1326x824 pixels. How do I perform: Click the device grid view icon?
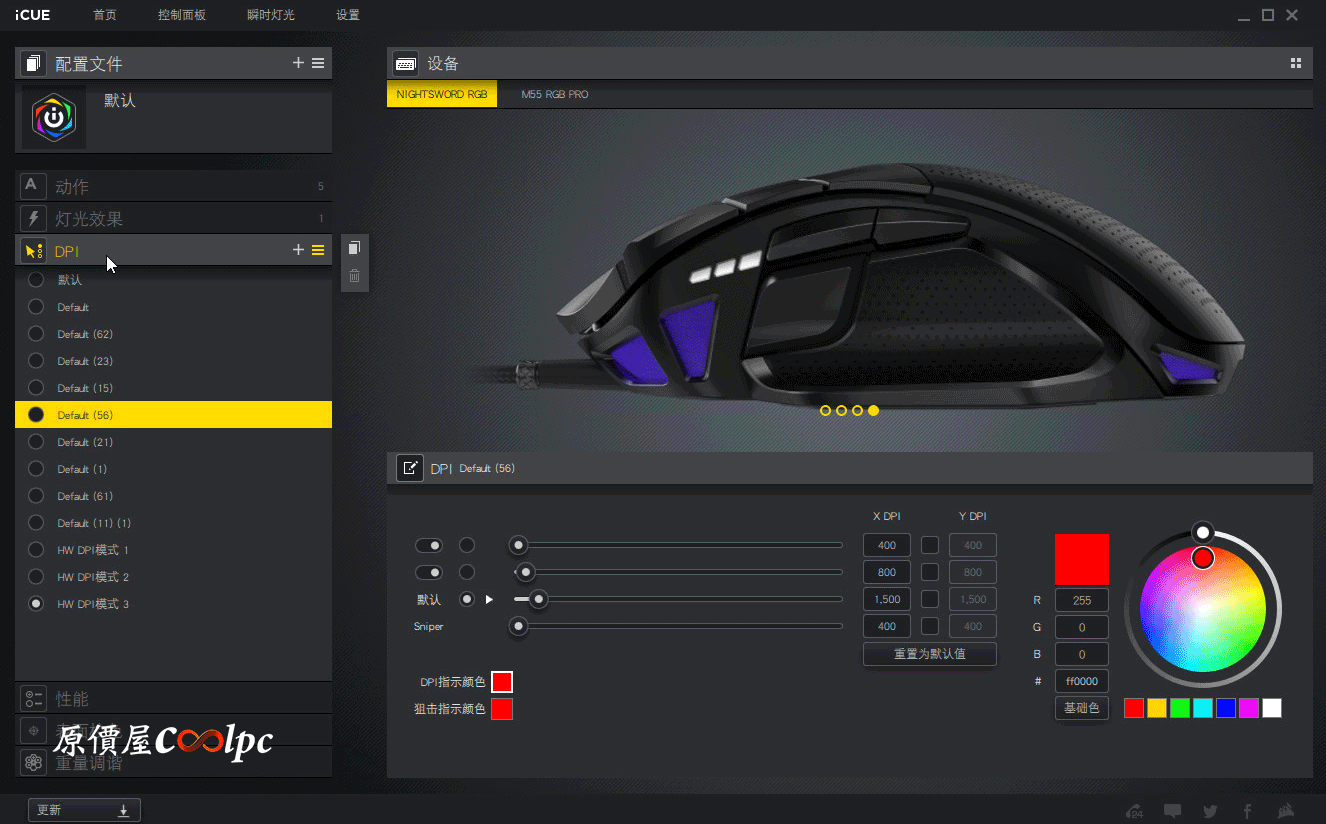pos(1296,63)
